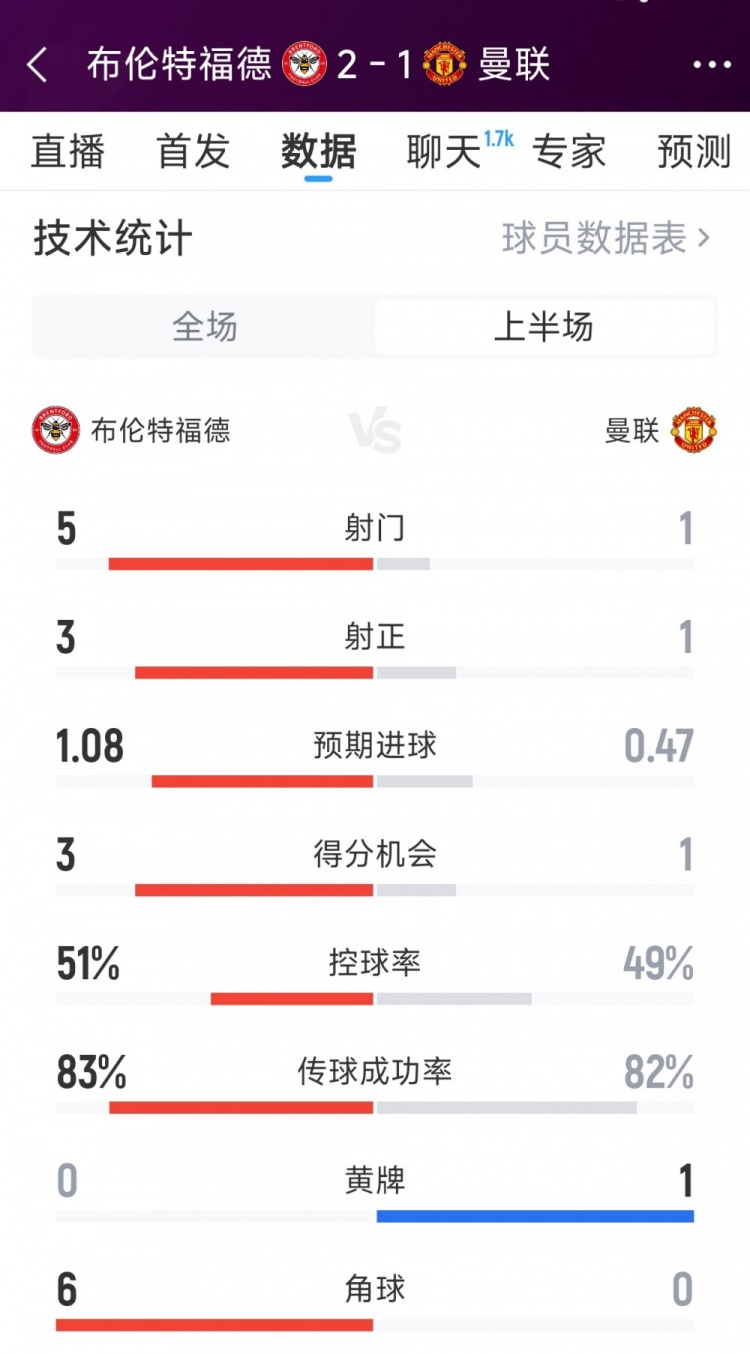Select the 上半场 first half segment

click(544, 327)
